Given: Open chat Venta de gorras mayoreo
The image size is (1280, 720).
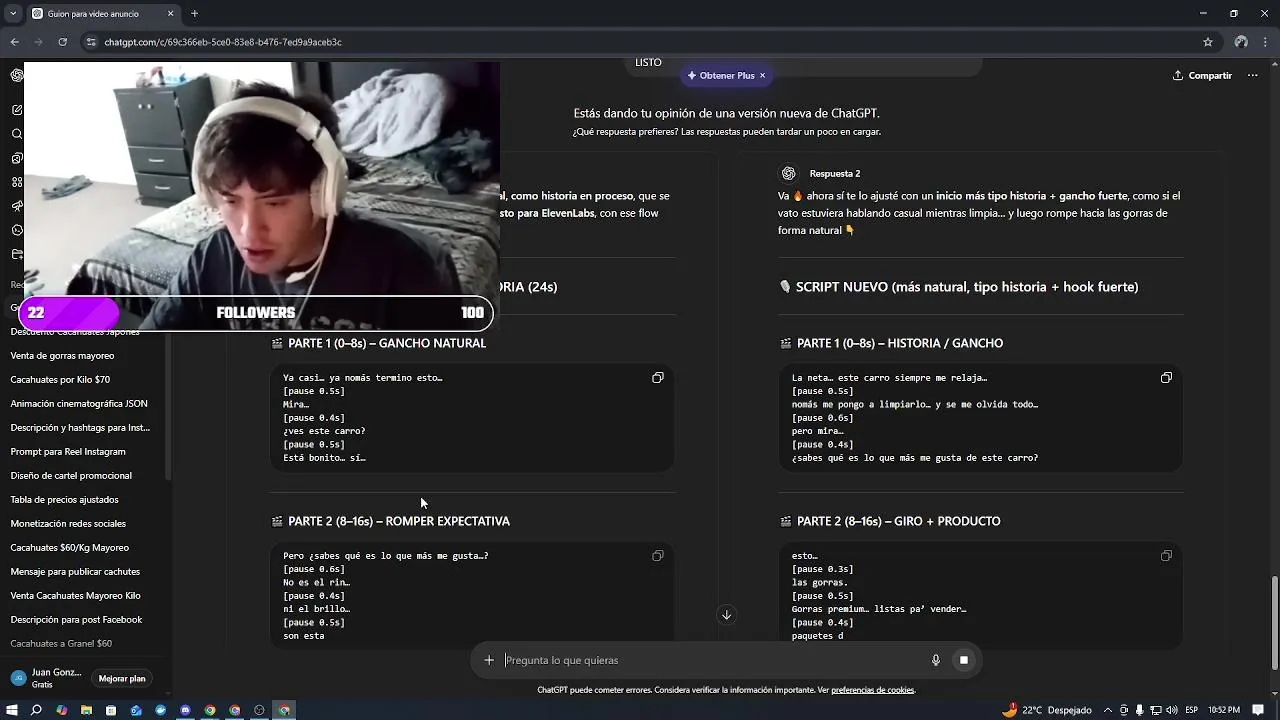Looking at the screenshot, I should [x=62, y=355].
